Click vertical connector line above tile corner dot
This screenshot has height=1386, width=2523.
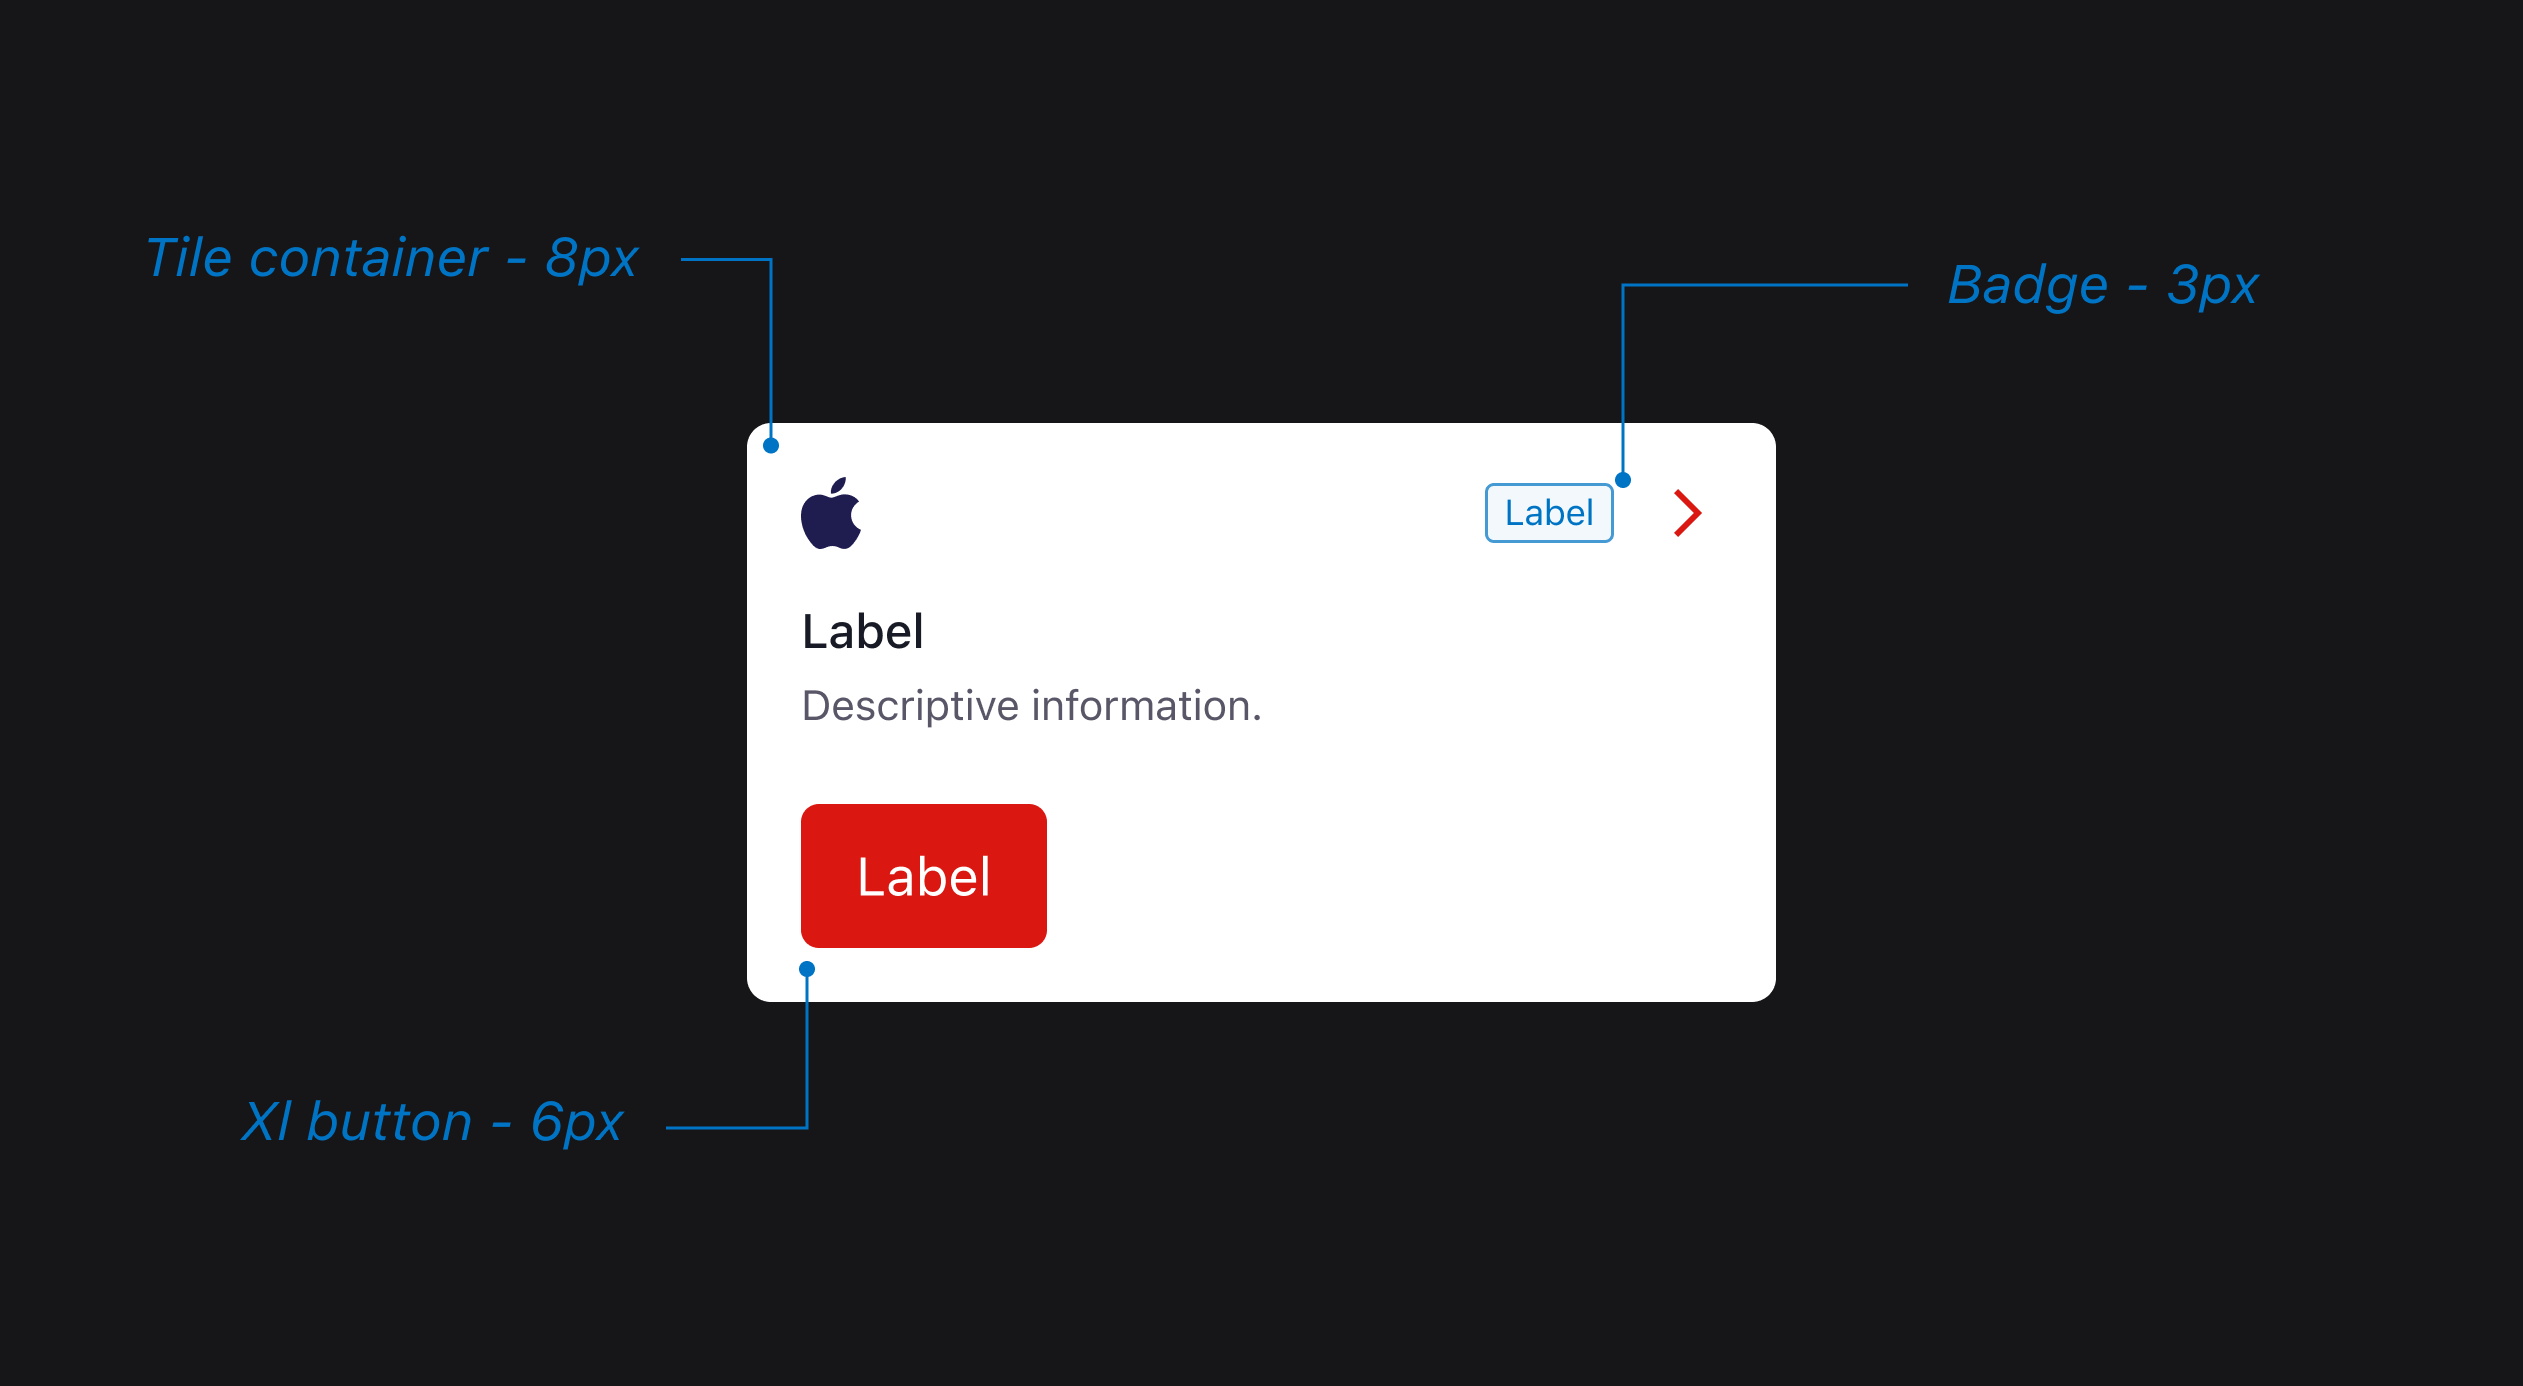[771, 350]
